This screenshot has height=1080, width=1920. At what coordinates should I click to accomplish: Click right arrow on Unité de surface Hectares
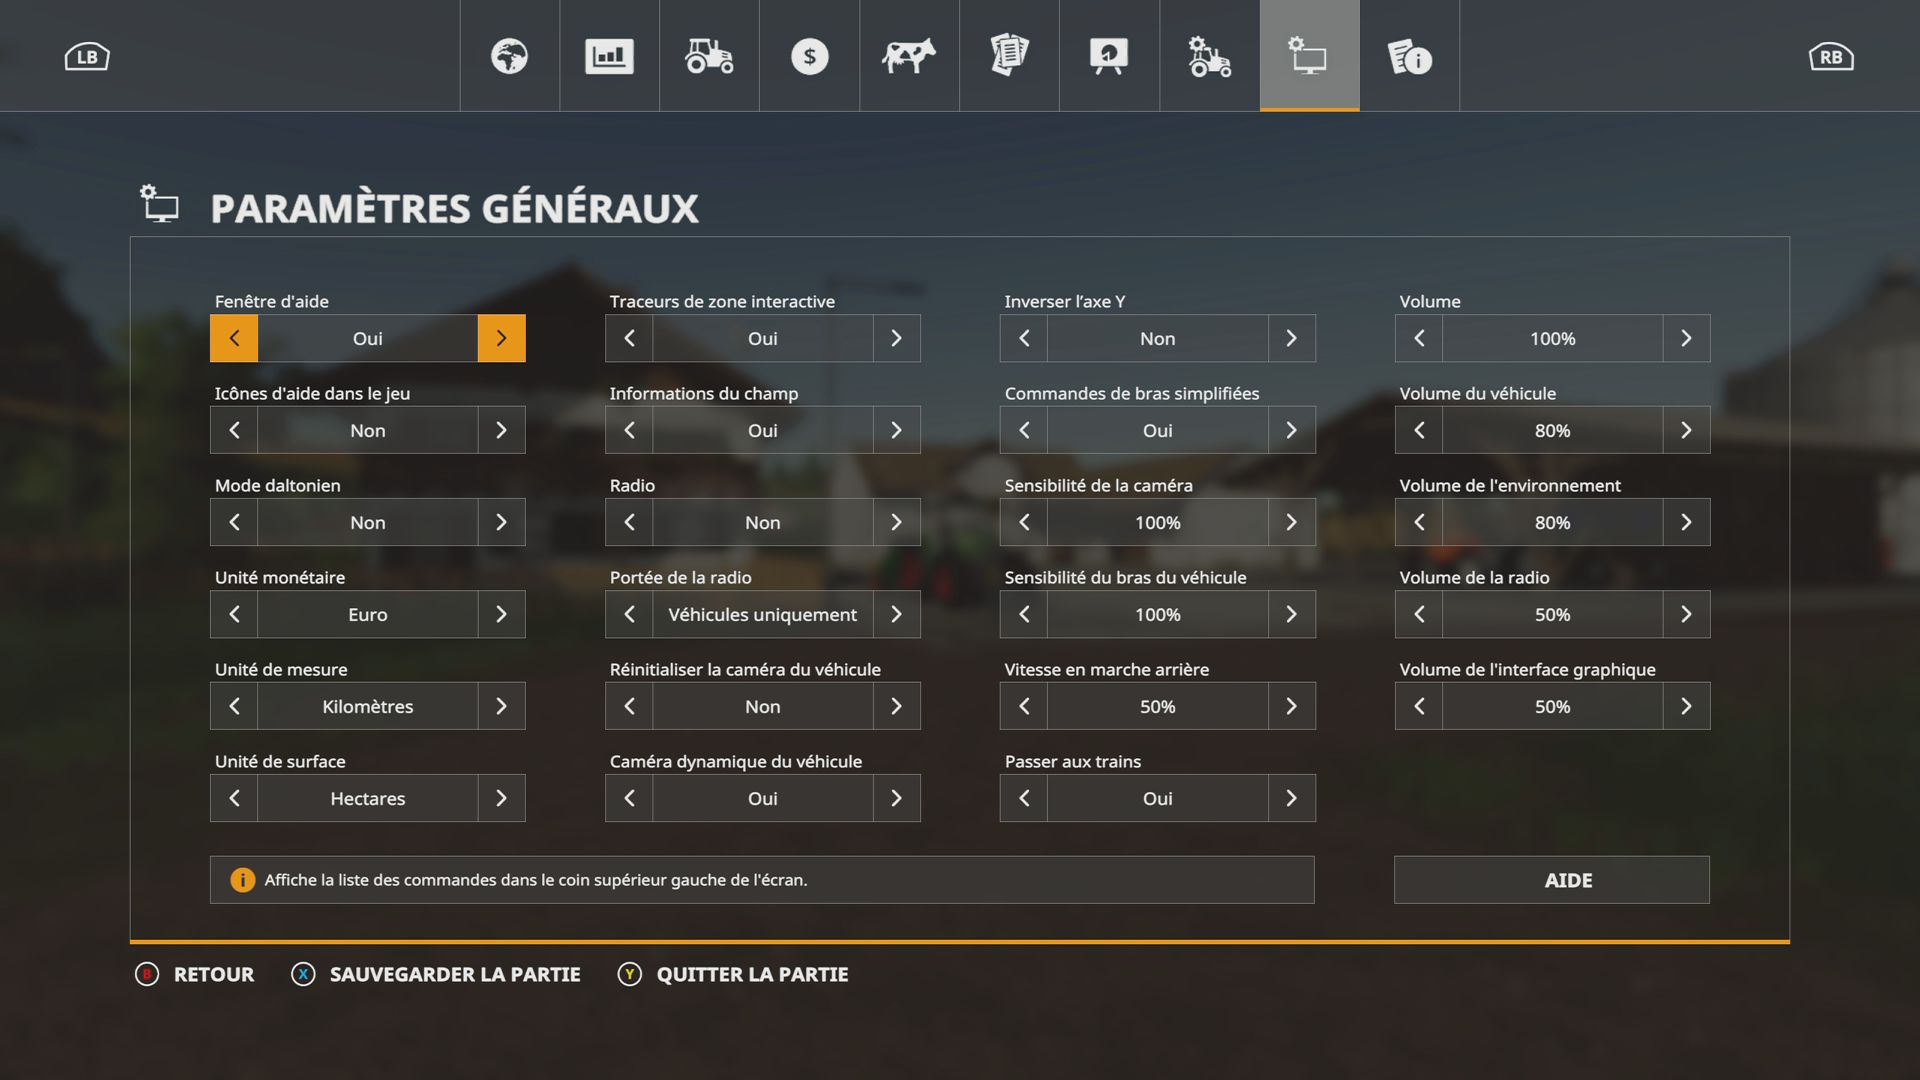[501, 798]
